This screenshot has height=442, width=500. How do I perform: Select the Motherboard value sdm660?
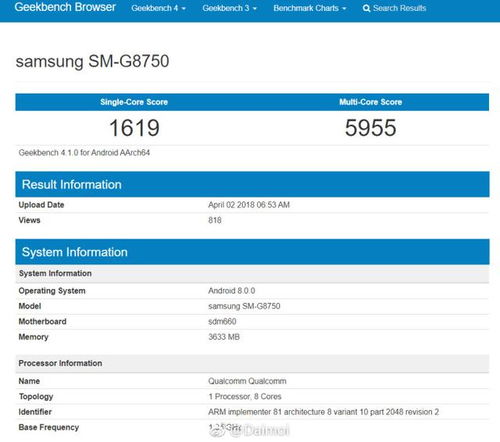point(222,321)
